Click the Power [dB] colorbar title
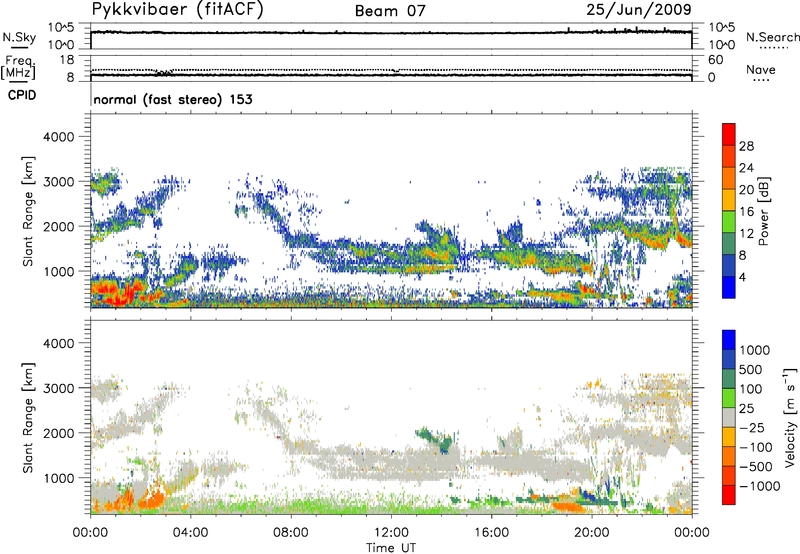The width and height of the screenshot is (800, 554). 763,211
